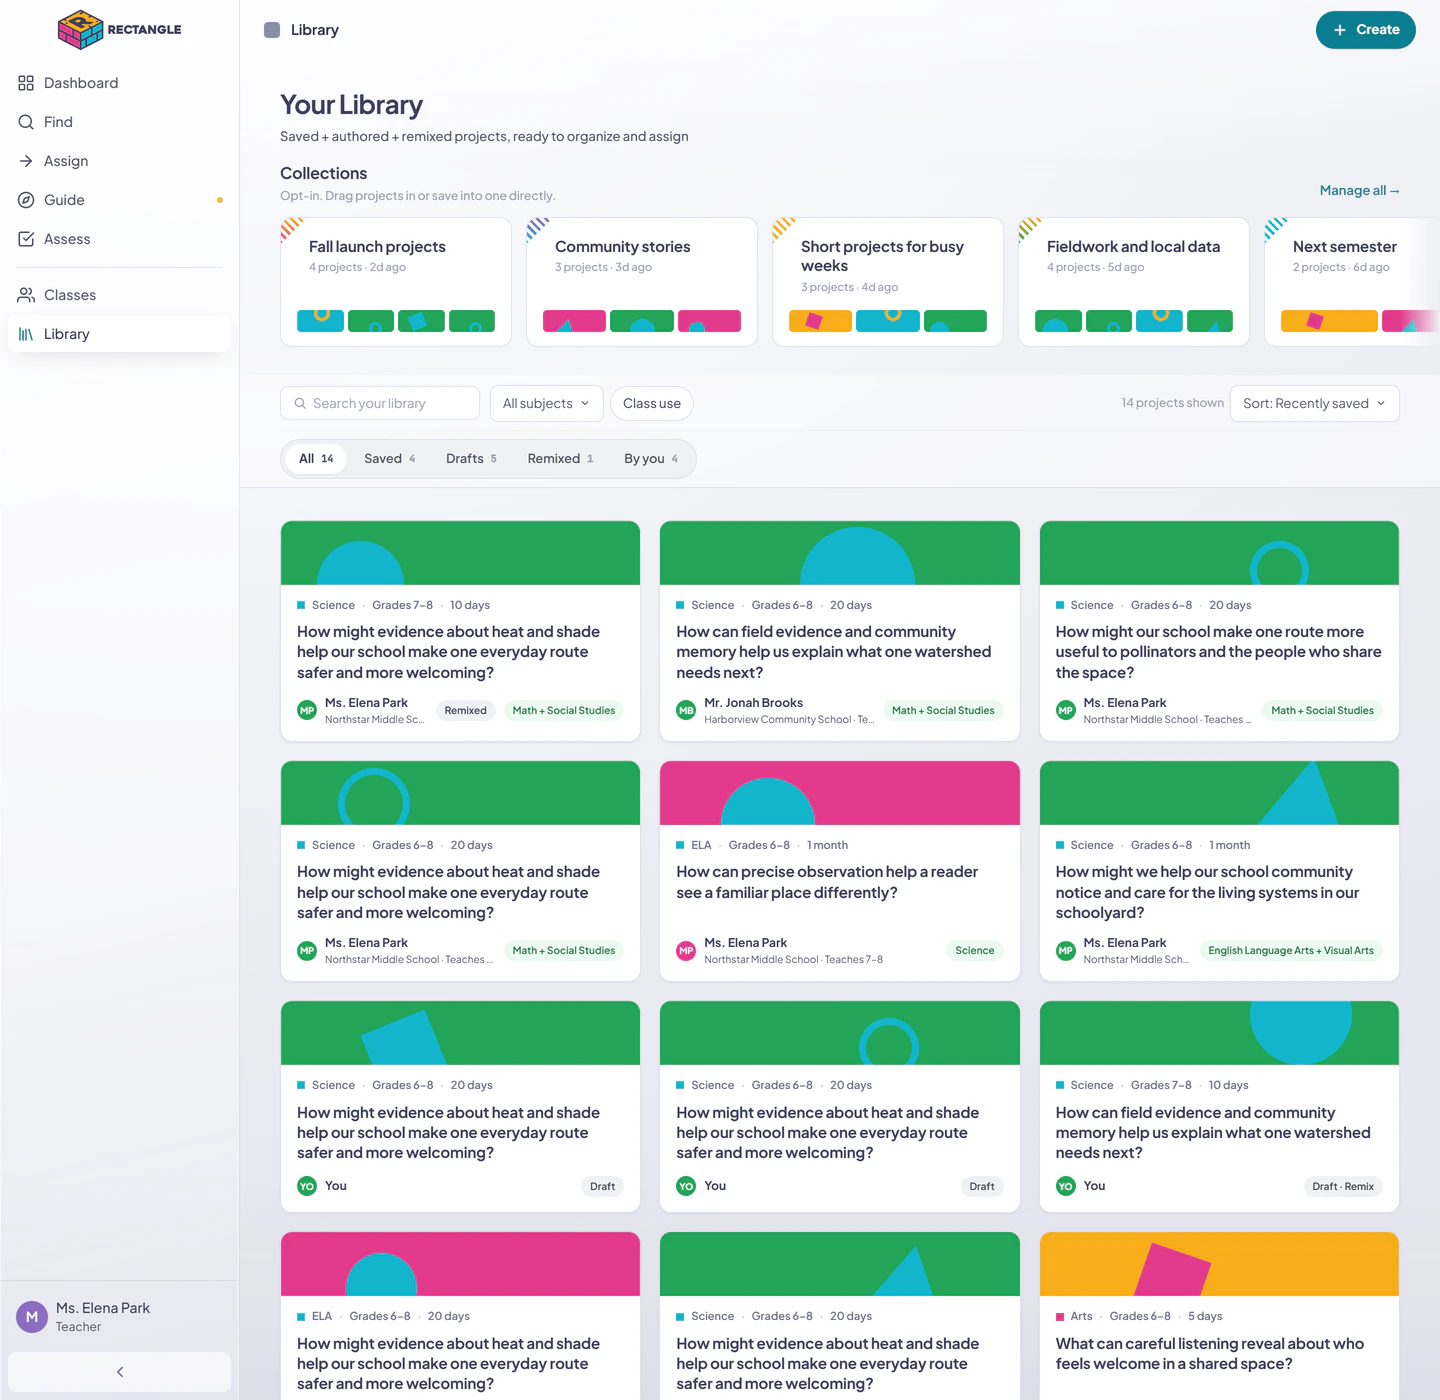
Task: Open the Guide compass icon
Action: pos(26,200)
